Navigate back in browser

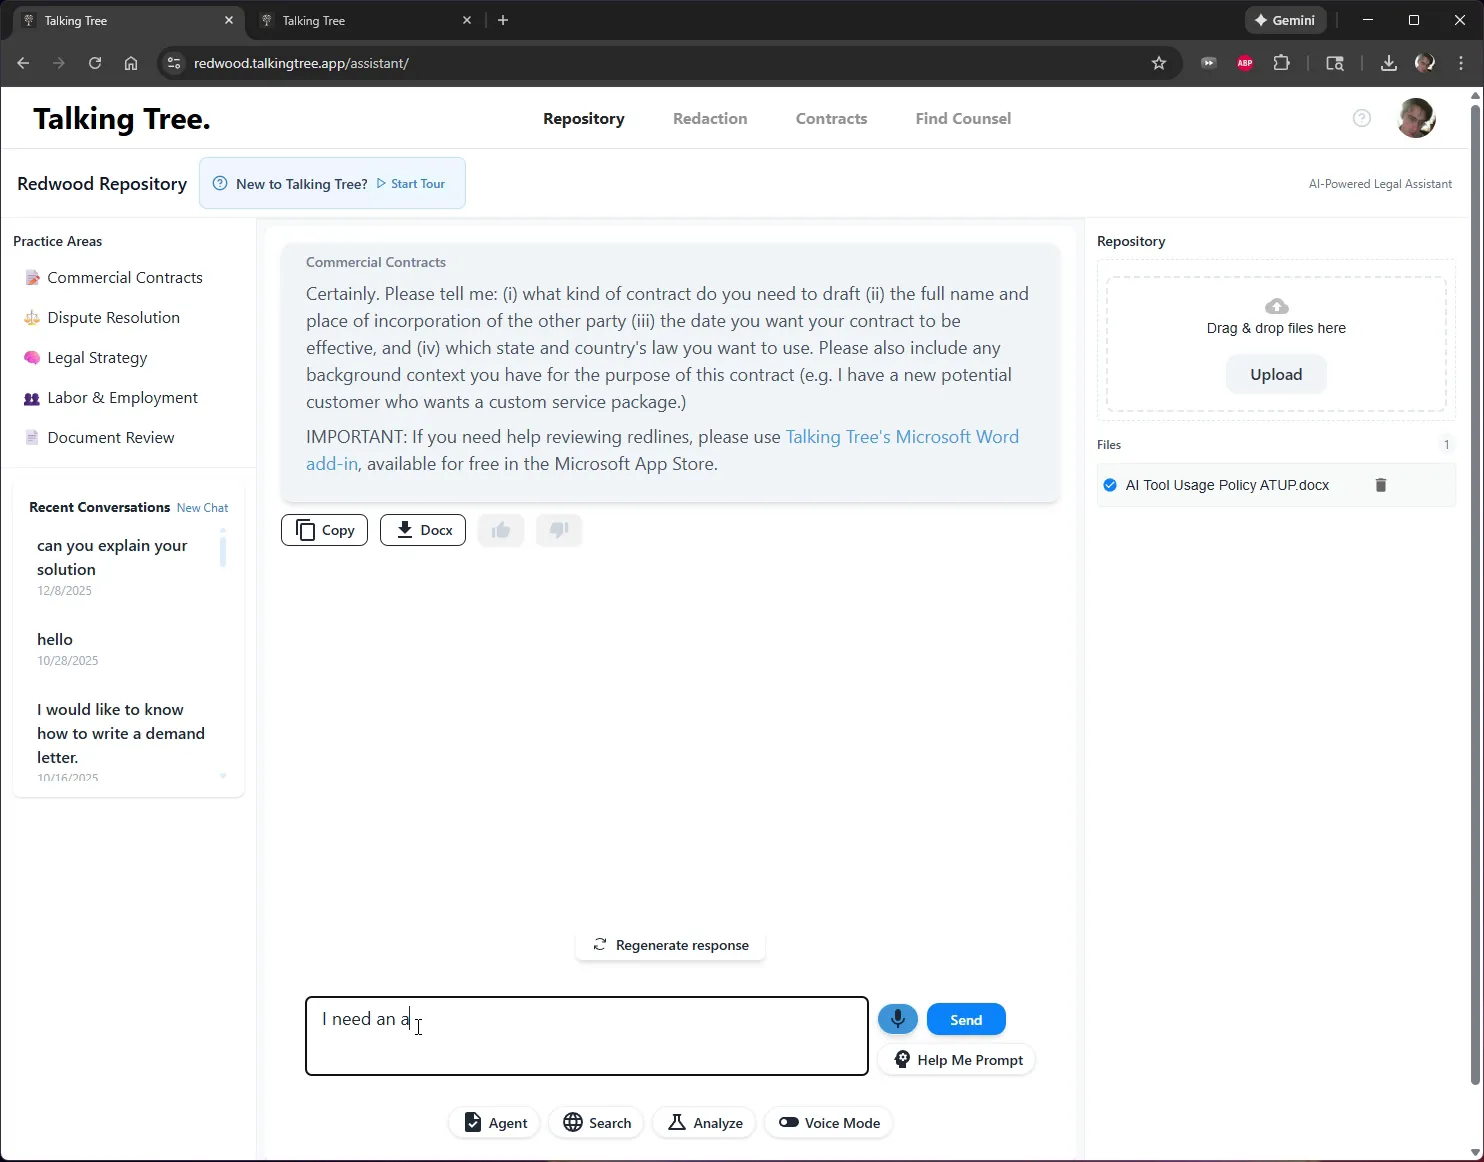(23, 63)
